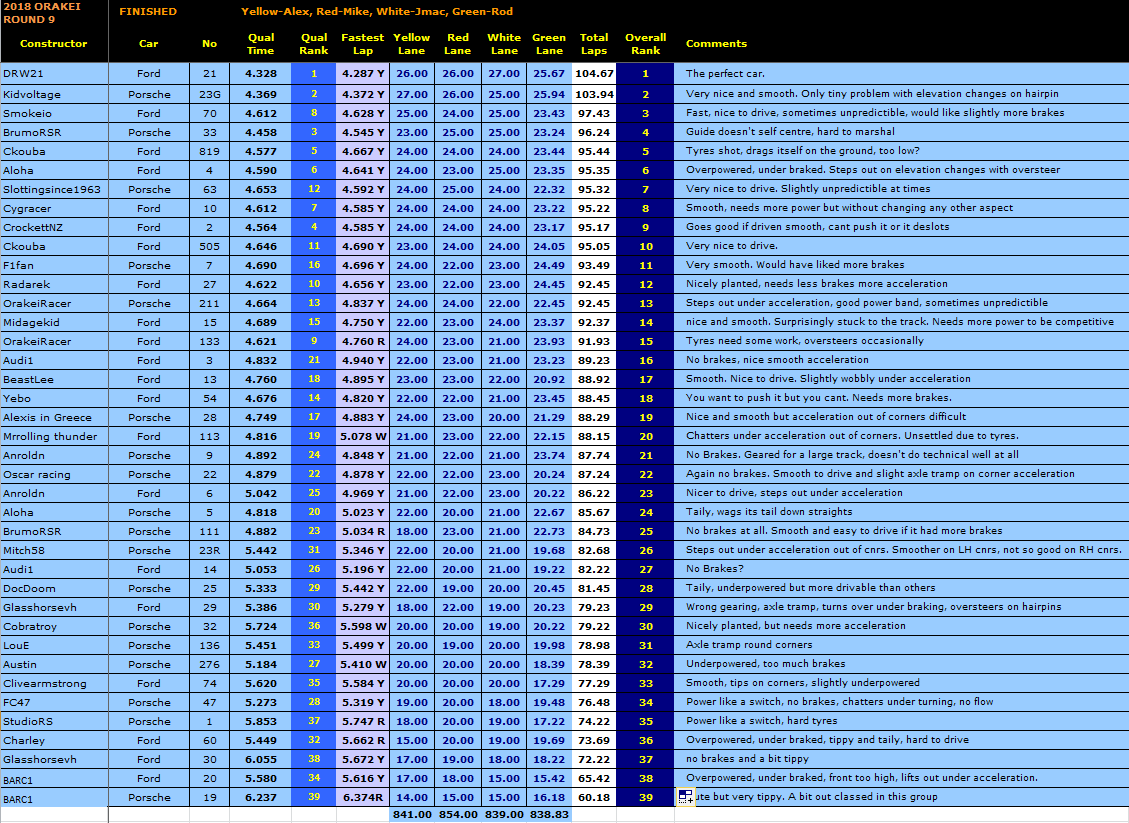Screen dimensions: 1129x823
Task: Select the 'Yellow Lane' column header
Action: [412, 44]
